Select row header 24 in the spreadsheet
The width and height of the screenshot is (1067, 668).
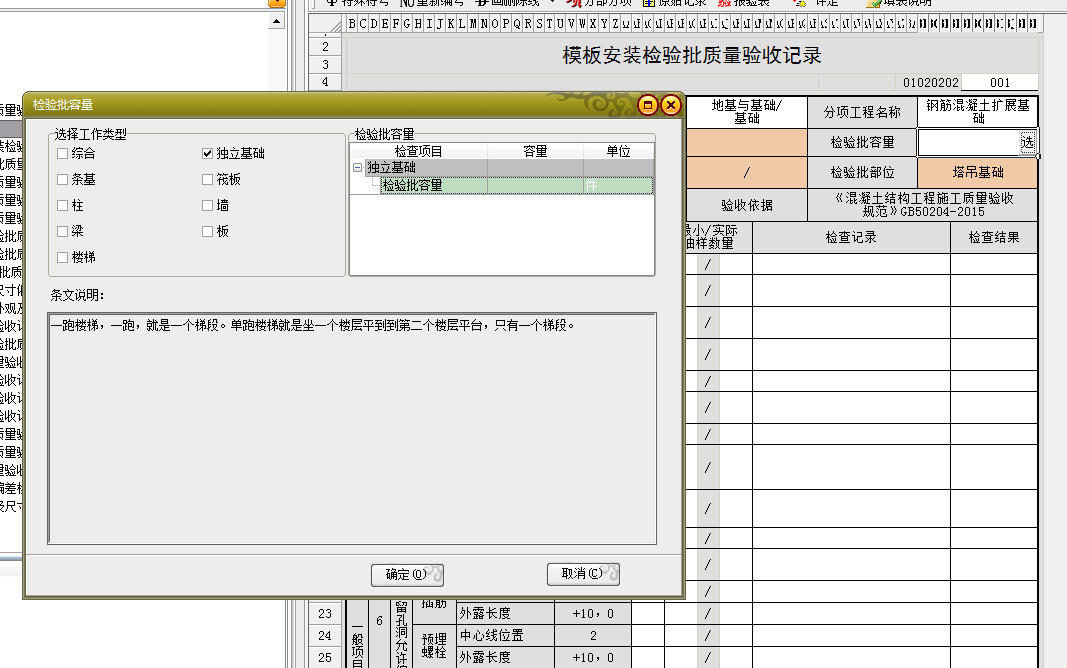[325, 636]
